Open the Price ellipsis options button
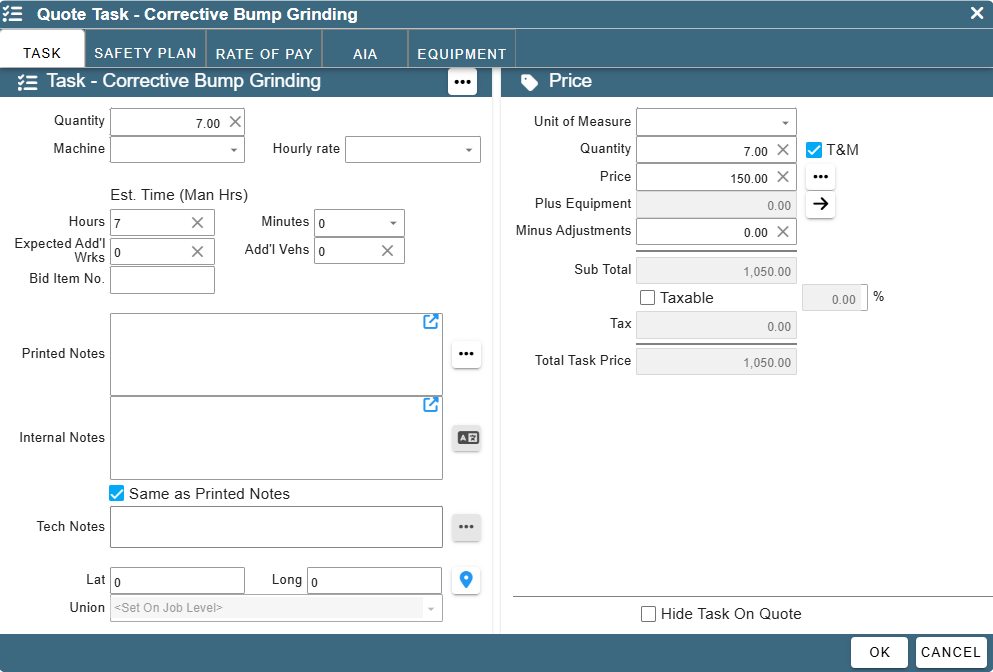The width and height of the screenshot is (993, 672). [820, 177]
